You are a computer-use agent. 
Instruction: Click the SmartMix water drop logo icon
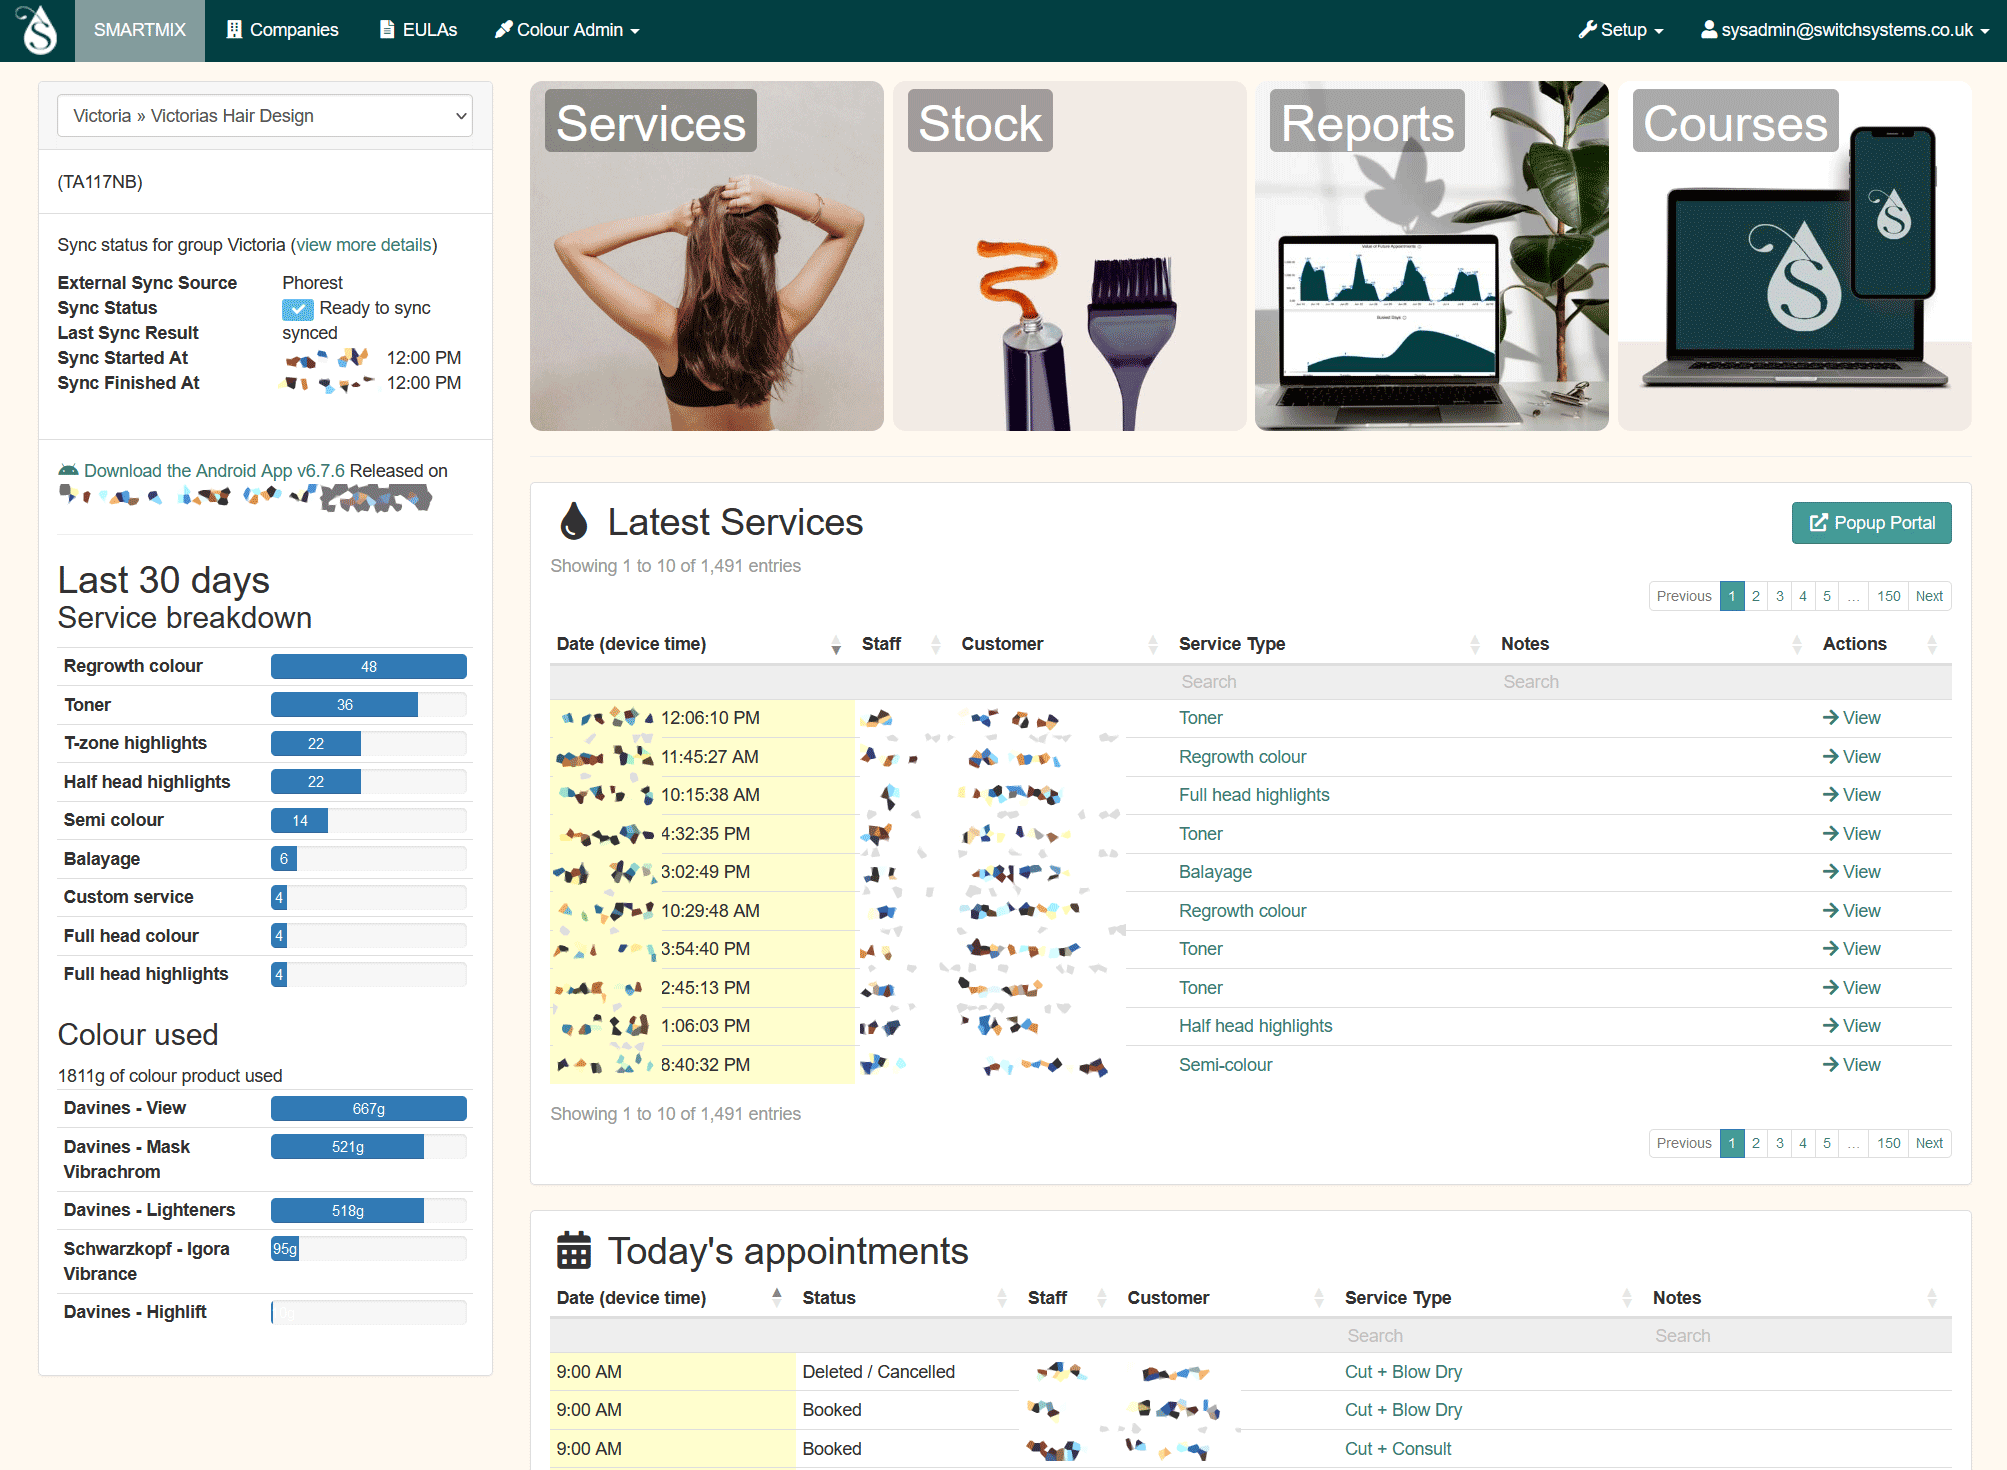41,28
